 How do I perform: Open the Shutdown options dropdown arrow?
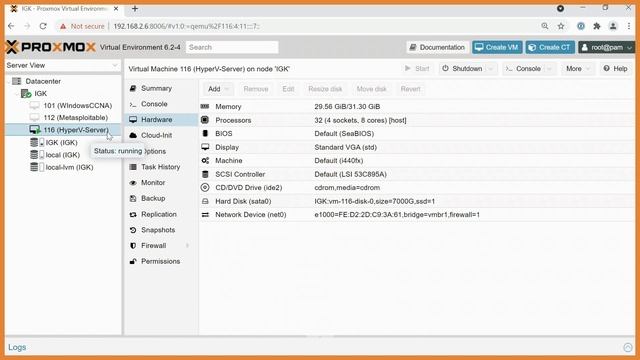pos(491,69)
